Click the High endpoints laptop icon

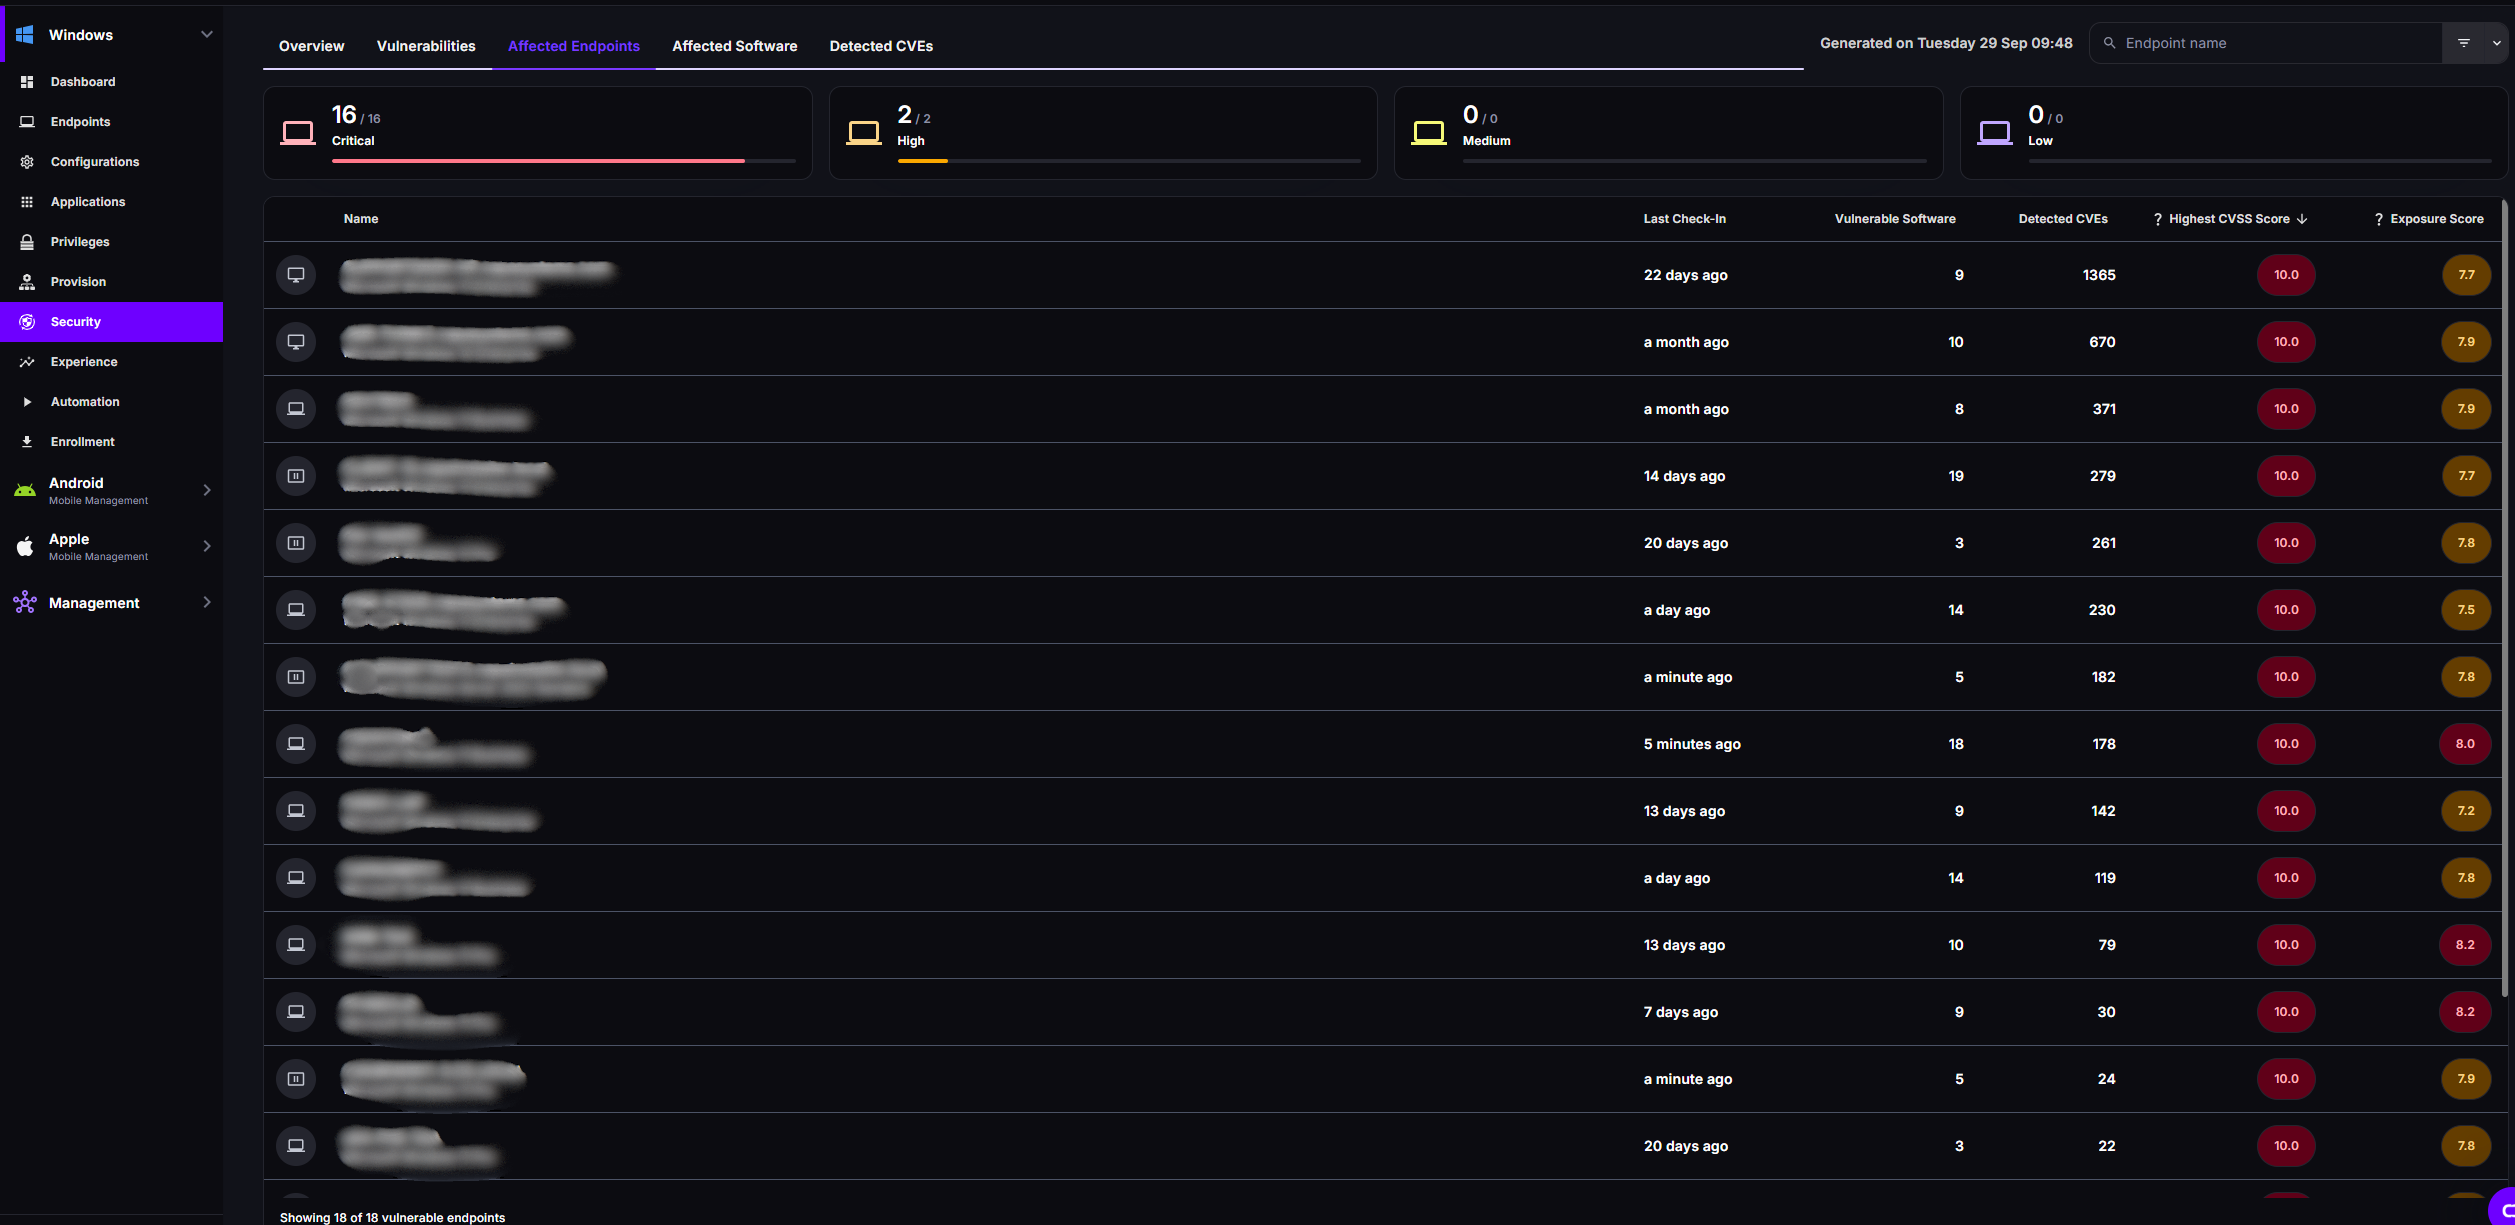click(x=864, y=132)
